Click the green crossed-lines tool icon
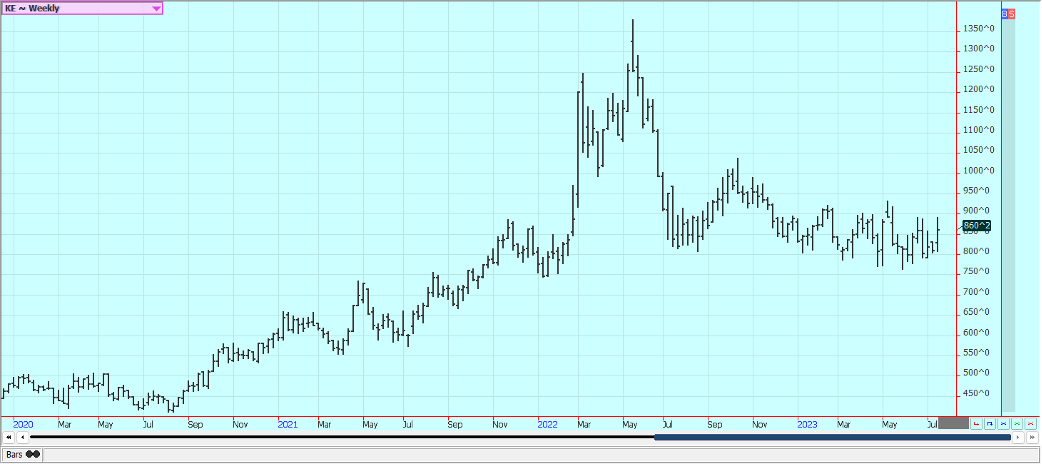Image resolution: width=1042 pixels, height=464 pixels. [x=1017, y=423]
